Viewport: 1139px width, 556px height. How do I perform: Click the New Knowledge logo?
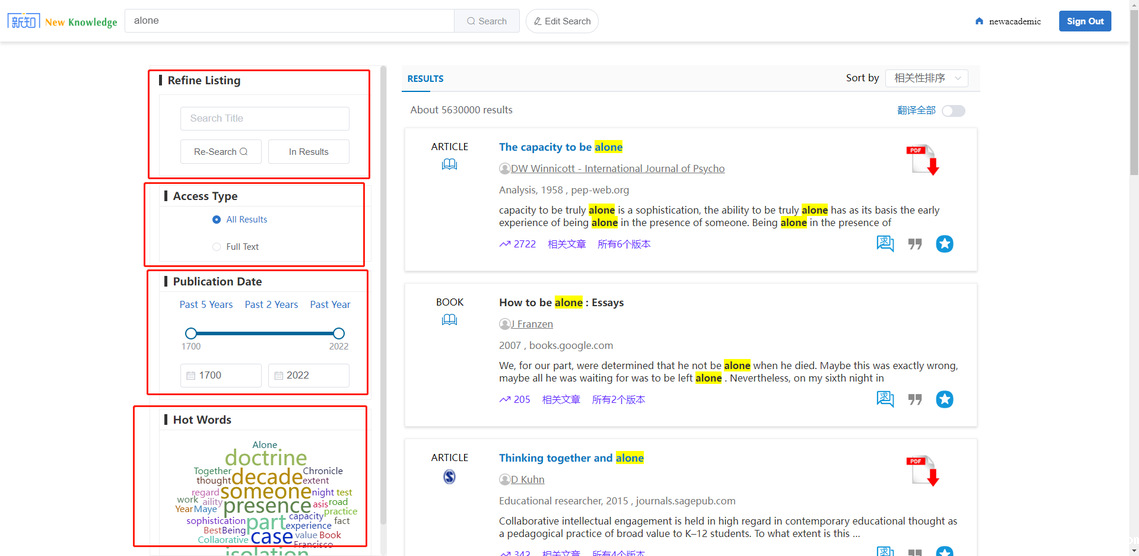62,21
